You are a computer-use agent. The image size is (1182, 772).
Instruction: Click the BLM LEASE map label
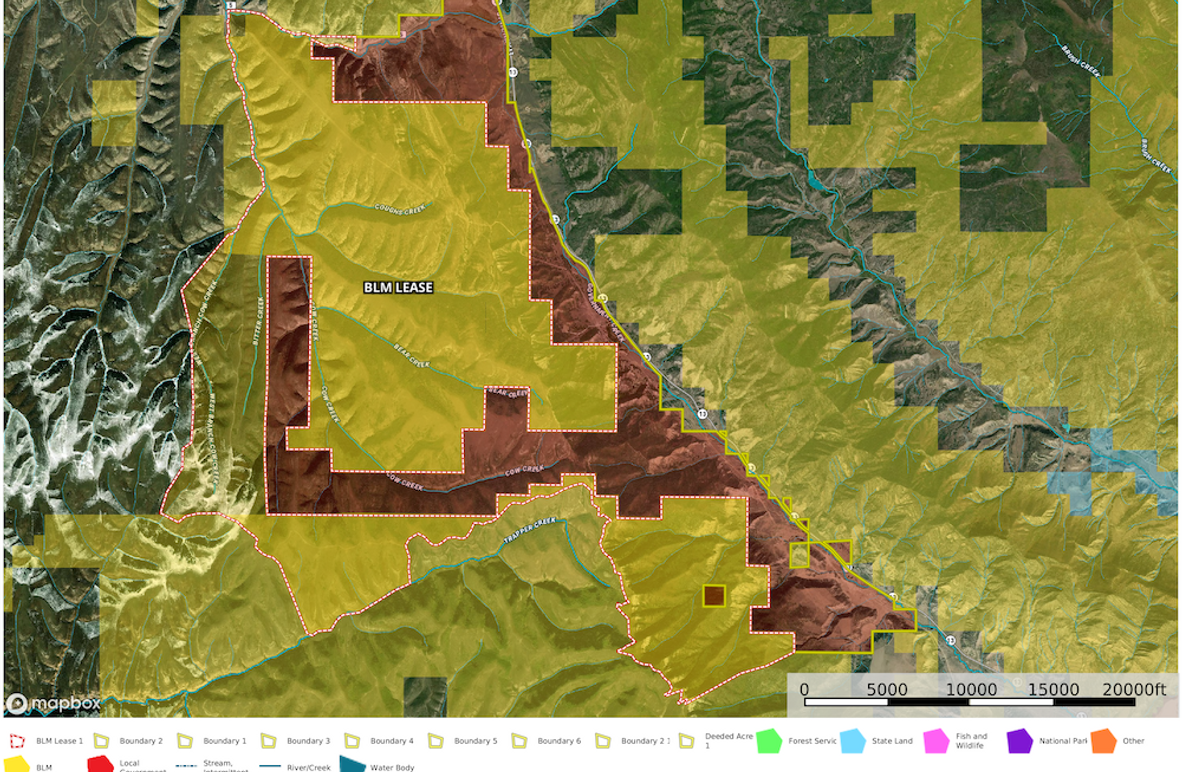point(398,287)
